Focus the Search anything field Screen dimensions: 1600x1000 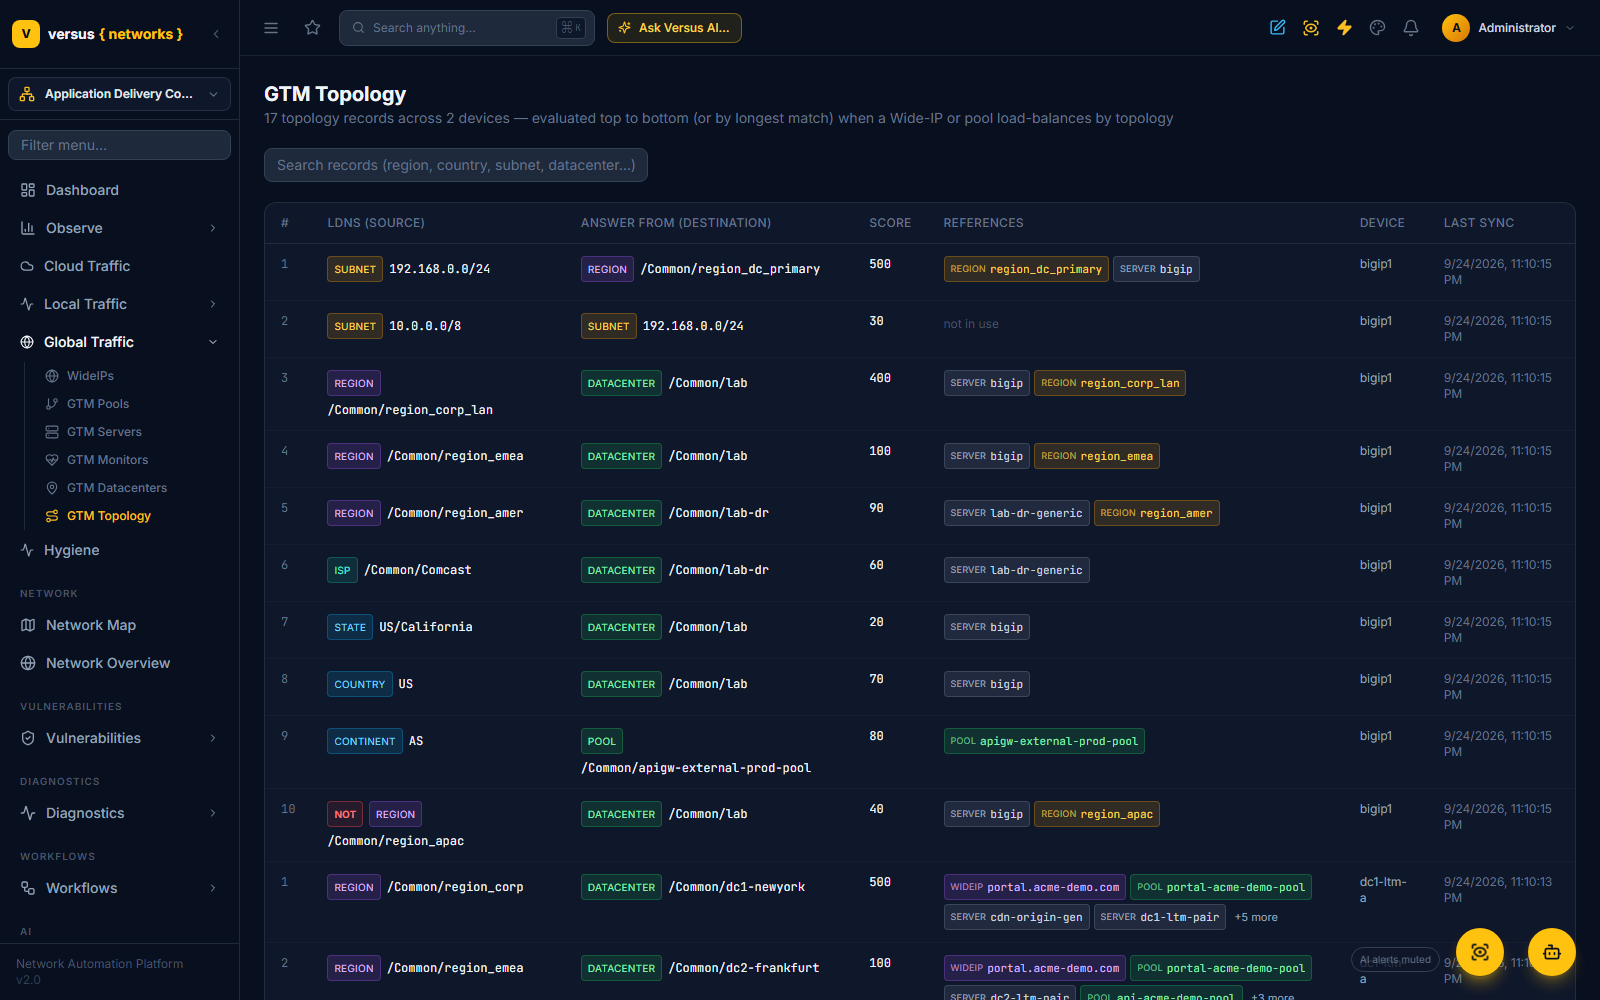[x=467, y=28]
